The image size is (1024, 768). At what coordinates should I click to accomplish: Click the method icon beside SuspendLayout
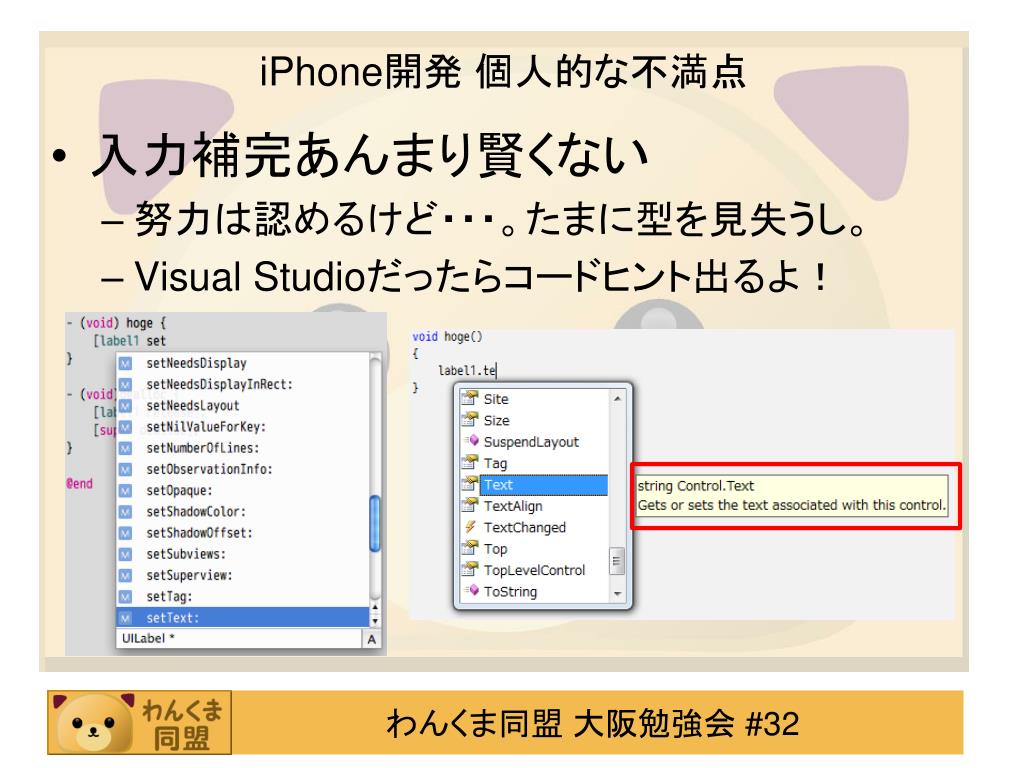pyautogui.click(x=471, y=441)
